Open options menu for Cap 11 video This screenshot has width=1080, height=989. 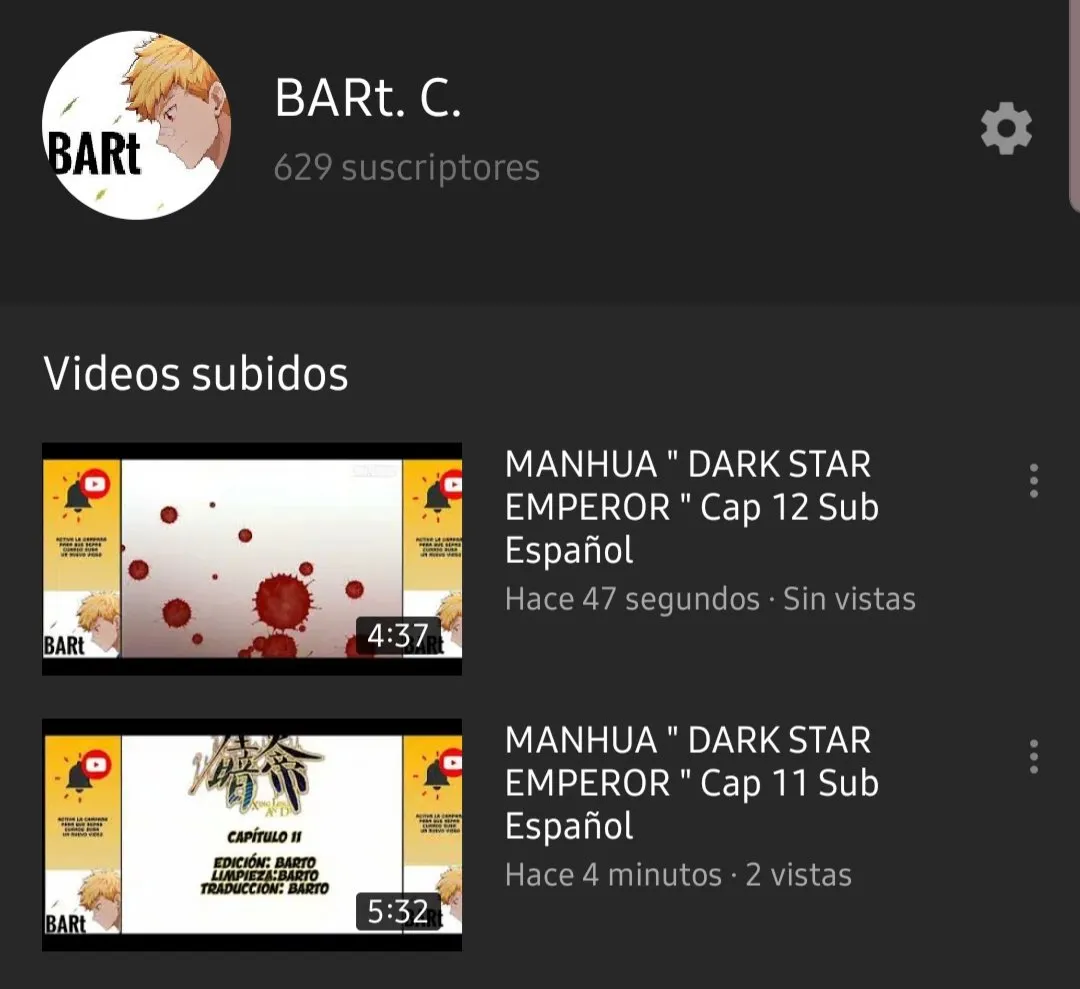coord(1033,757)
